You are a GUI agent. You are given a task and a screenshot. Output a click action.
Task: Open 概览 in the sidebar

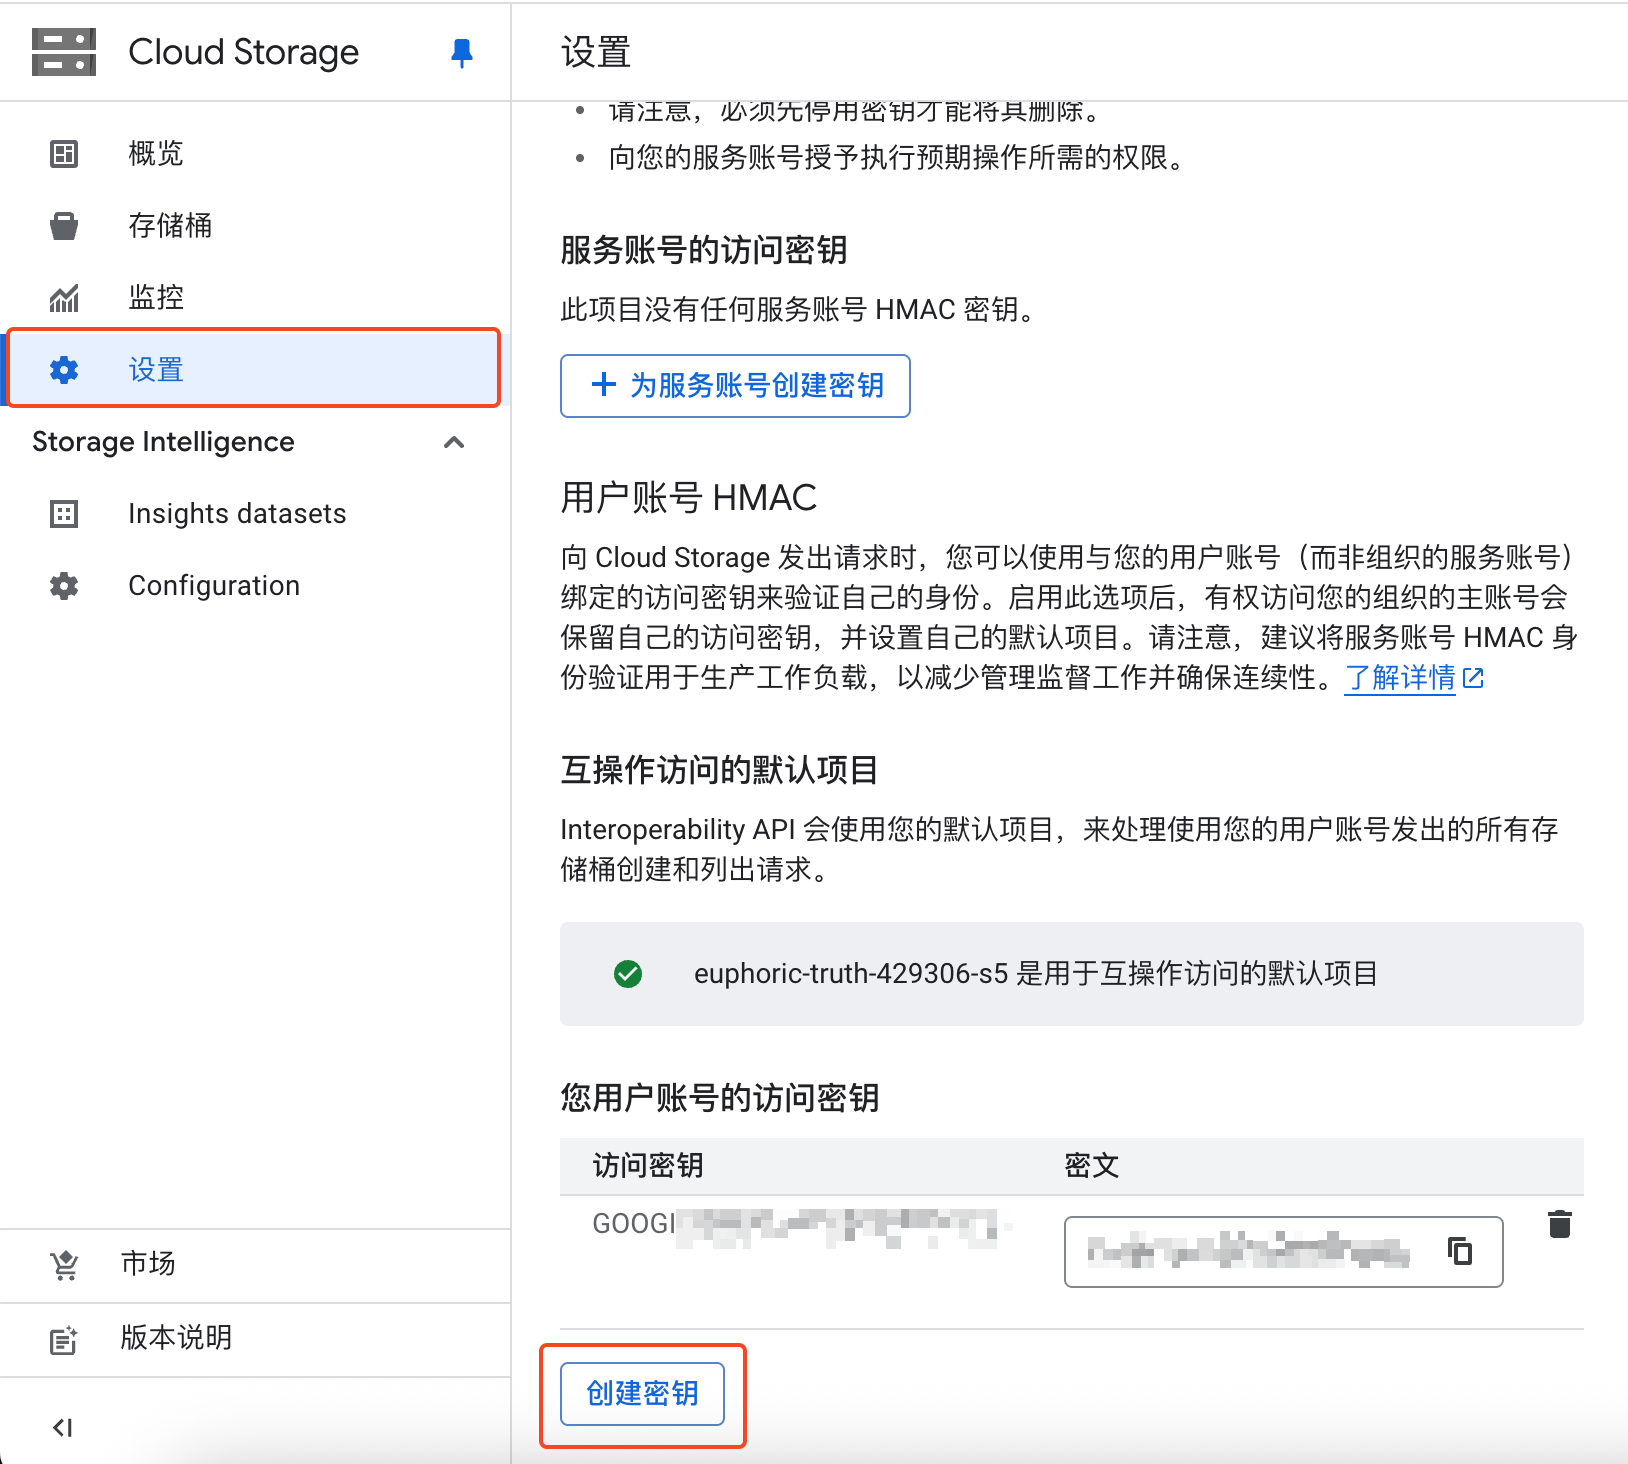pos(155,154)
